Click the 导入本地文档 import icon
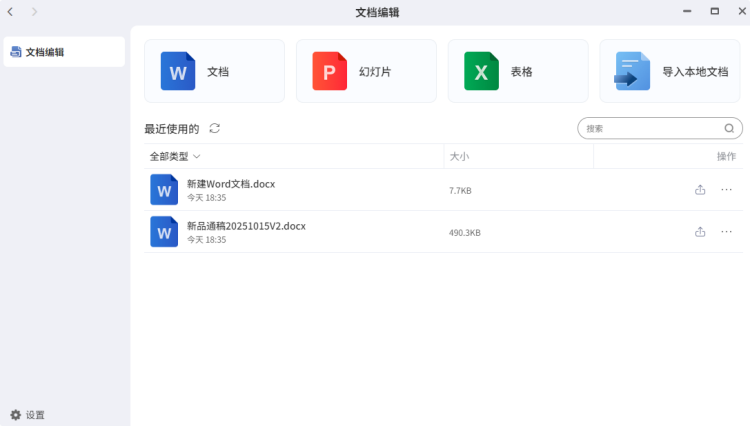The image size is (750, 426). pos(632,71)
